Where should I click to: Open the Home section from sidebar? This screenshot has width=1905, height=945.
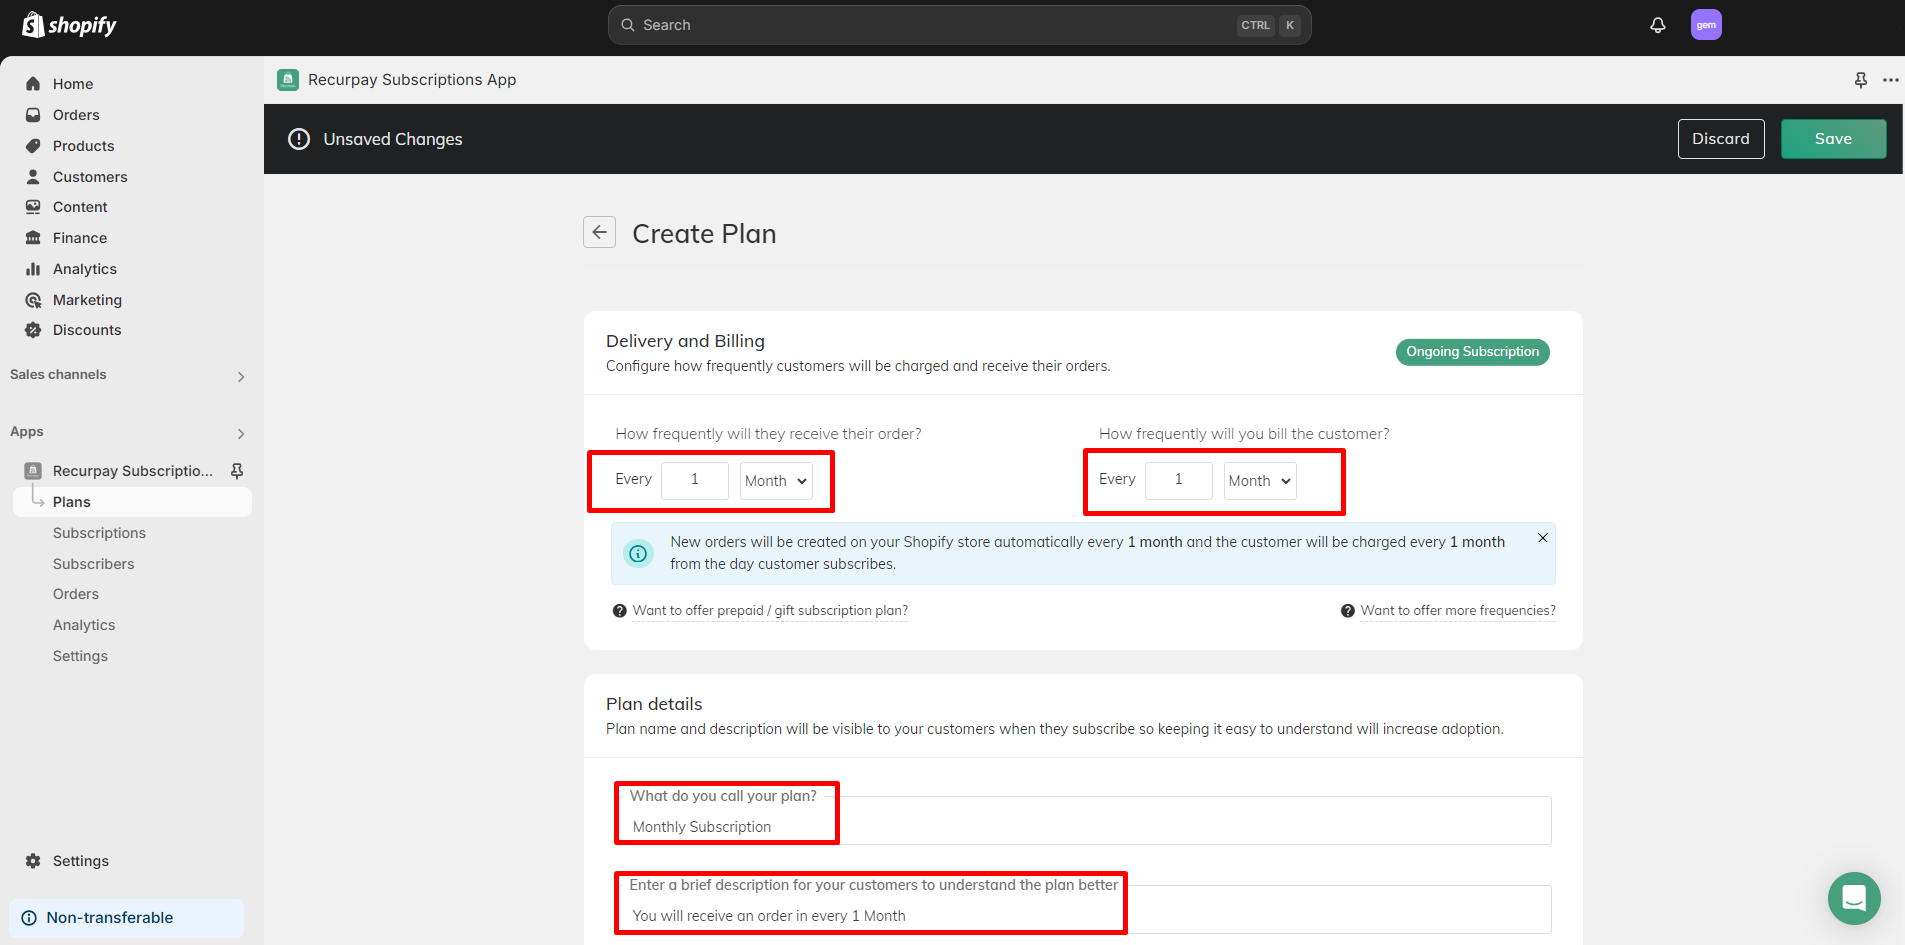(72, 84)
